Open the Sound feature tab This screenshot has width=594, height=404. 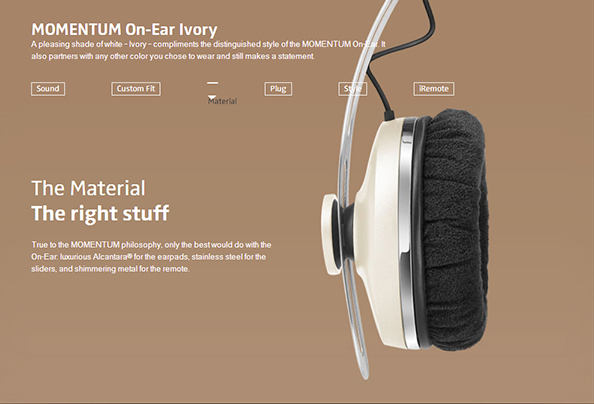48,89
